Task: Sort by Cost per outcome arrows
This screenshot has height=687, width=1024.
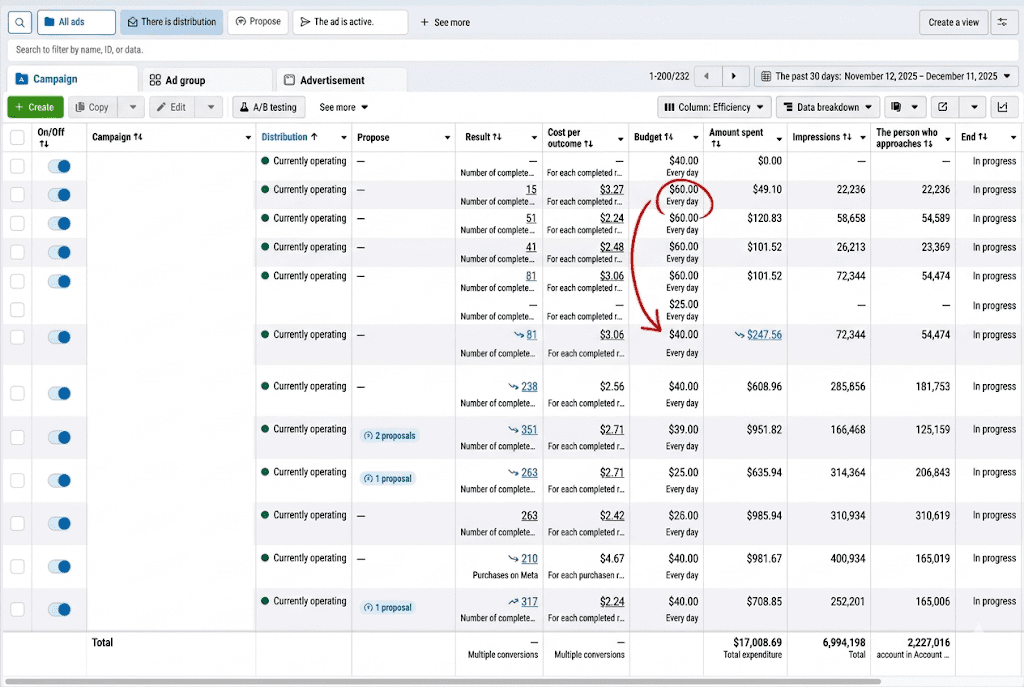Action: (x=588, y=144)
